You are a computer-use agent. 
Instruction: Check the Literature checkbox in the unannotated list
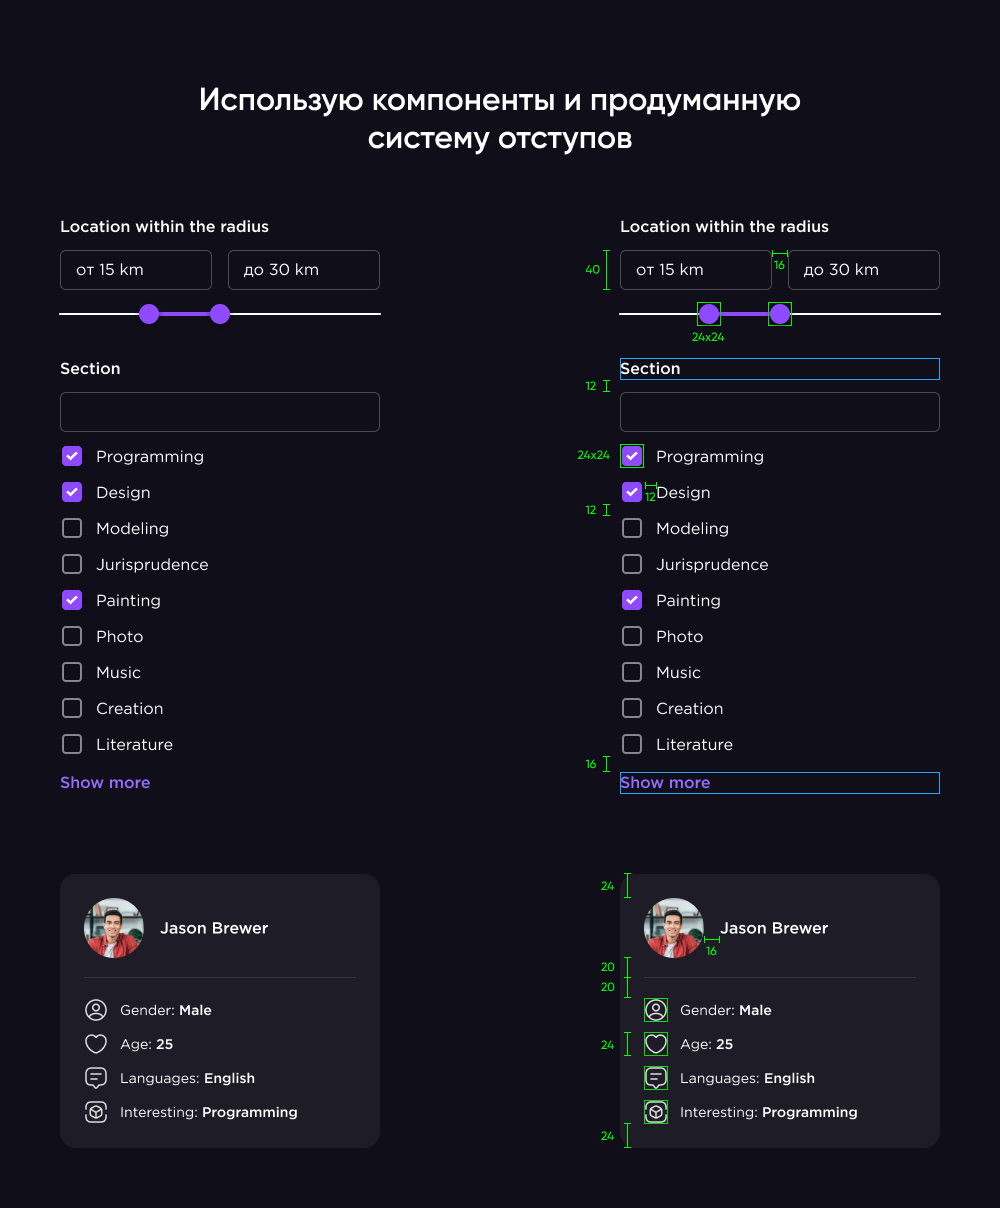click(x=72, y=744)
